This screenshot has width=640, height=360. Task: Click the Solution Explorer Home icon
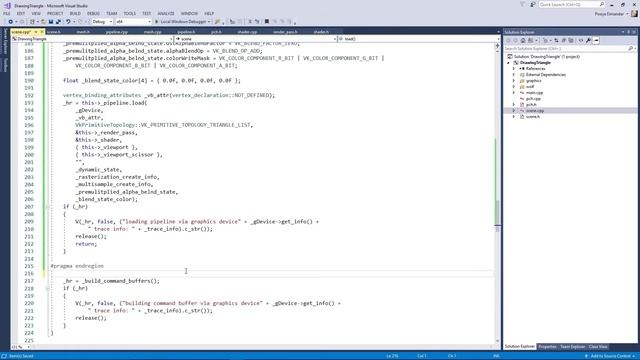coord(523,40)
